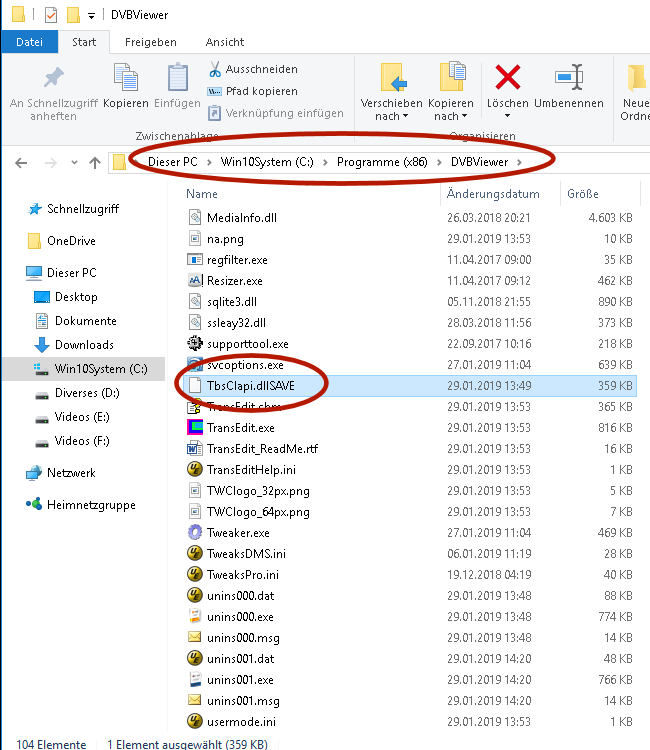Open the Löschen dropdown arrow
The image size is (650, 750).
[507, 116]
